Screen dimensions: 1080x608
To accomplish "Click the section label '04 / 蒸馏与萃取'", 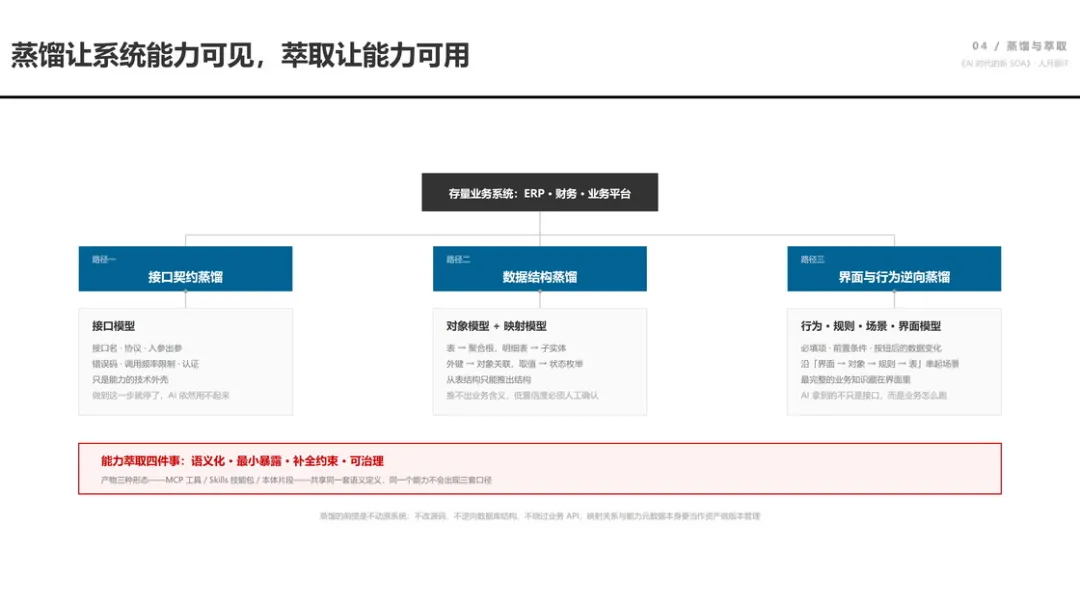I will [x=1019, y=46].
